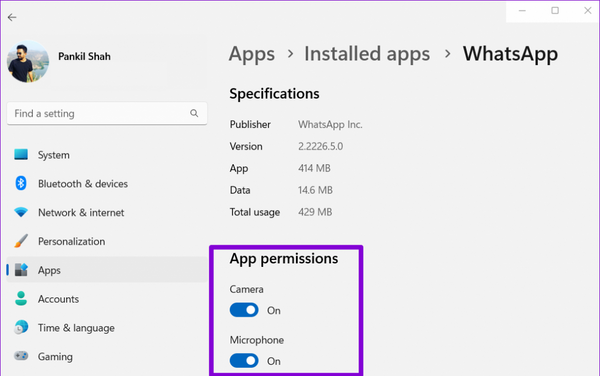Image resolution: width=600 pixels, height=376 pixels.
Task: Click the Specifications heading
Action: (274, 94)
